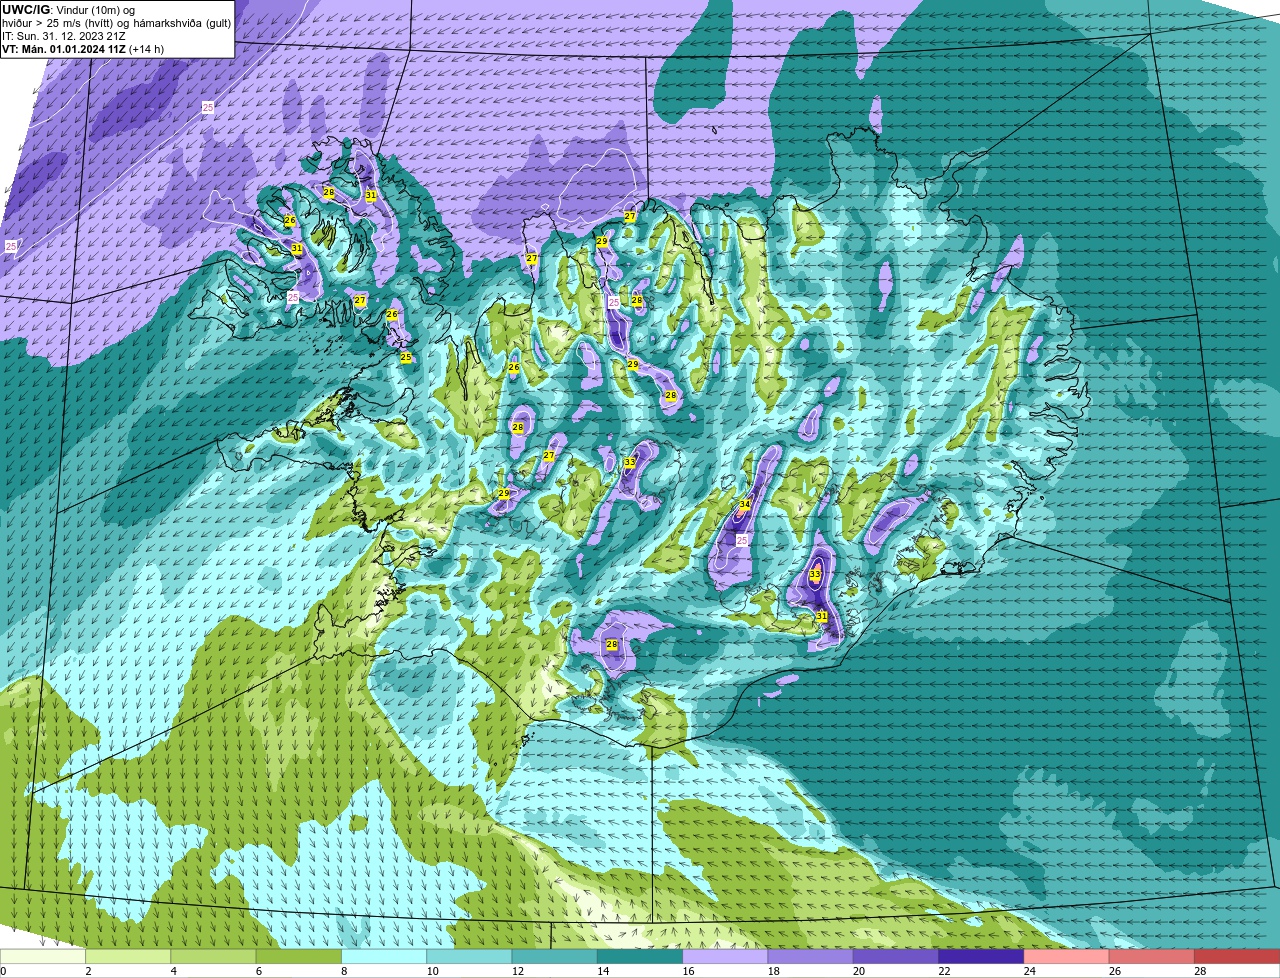Screen dimensions: 1280x978
Task: Click the yellow 34 peak gust label
Action: point(744,504)
